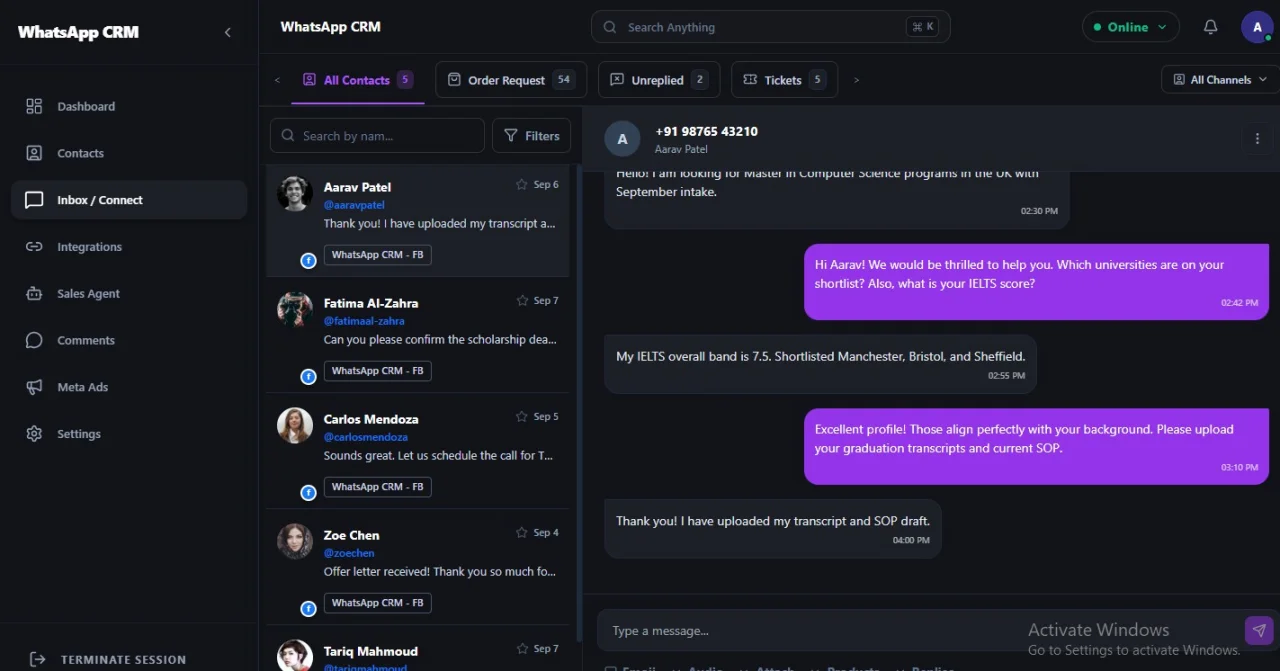This screenshot has height=671, width=1280.
Task: Click the @zoechen handle
Action: pyautogui.click(x=349, y=553)
